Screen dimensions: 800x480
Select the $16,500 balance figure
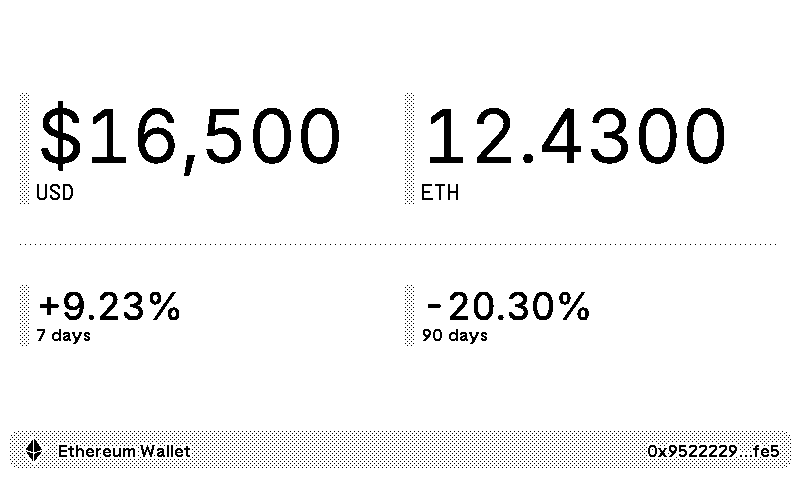[190, 138]
